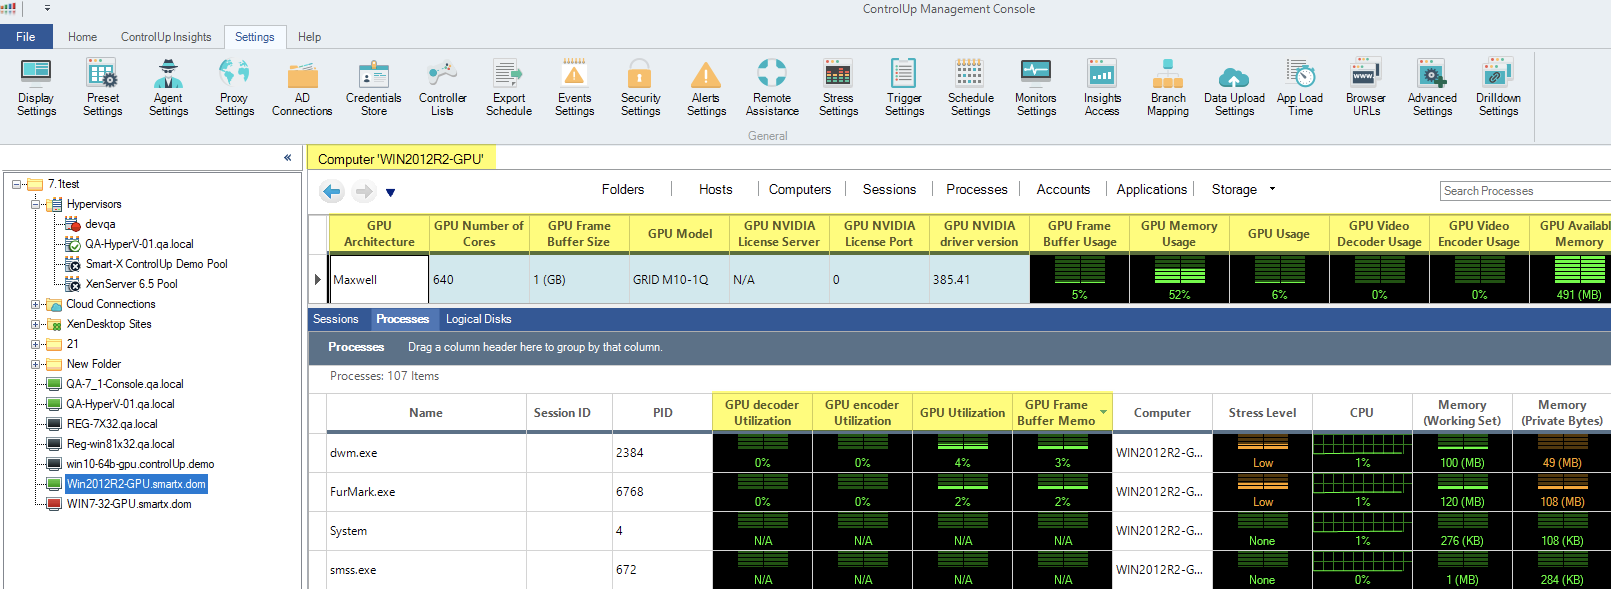Viewport: 1614px width, 589px height.
Task: Open Trigger Settings
Action: point(904,88)
